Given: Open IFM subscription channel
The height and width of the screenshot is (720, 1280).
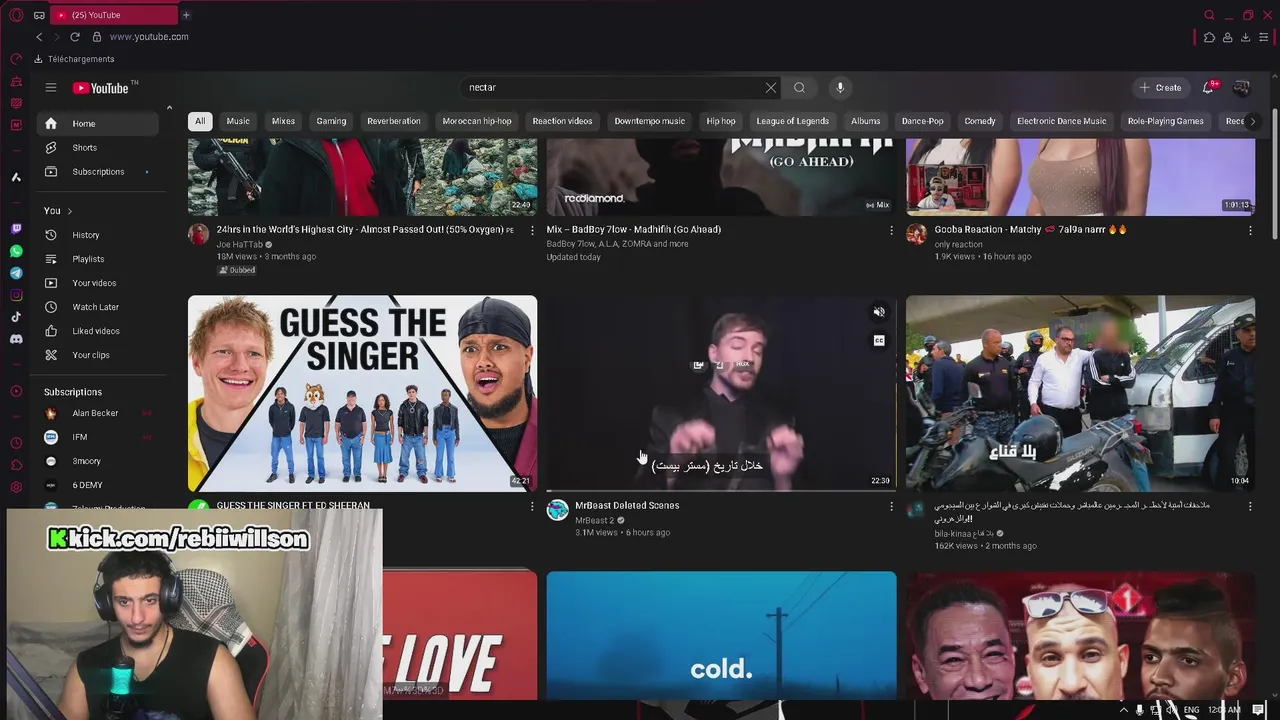Looking at the screenshot, I should 98,437.
